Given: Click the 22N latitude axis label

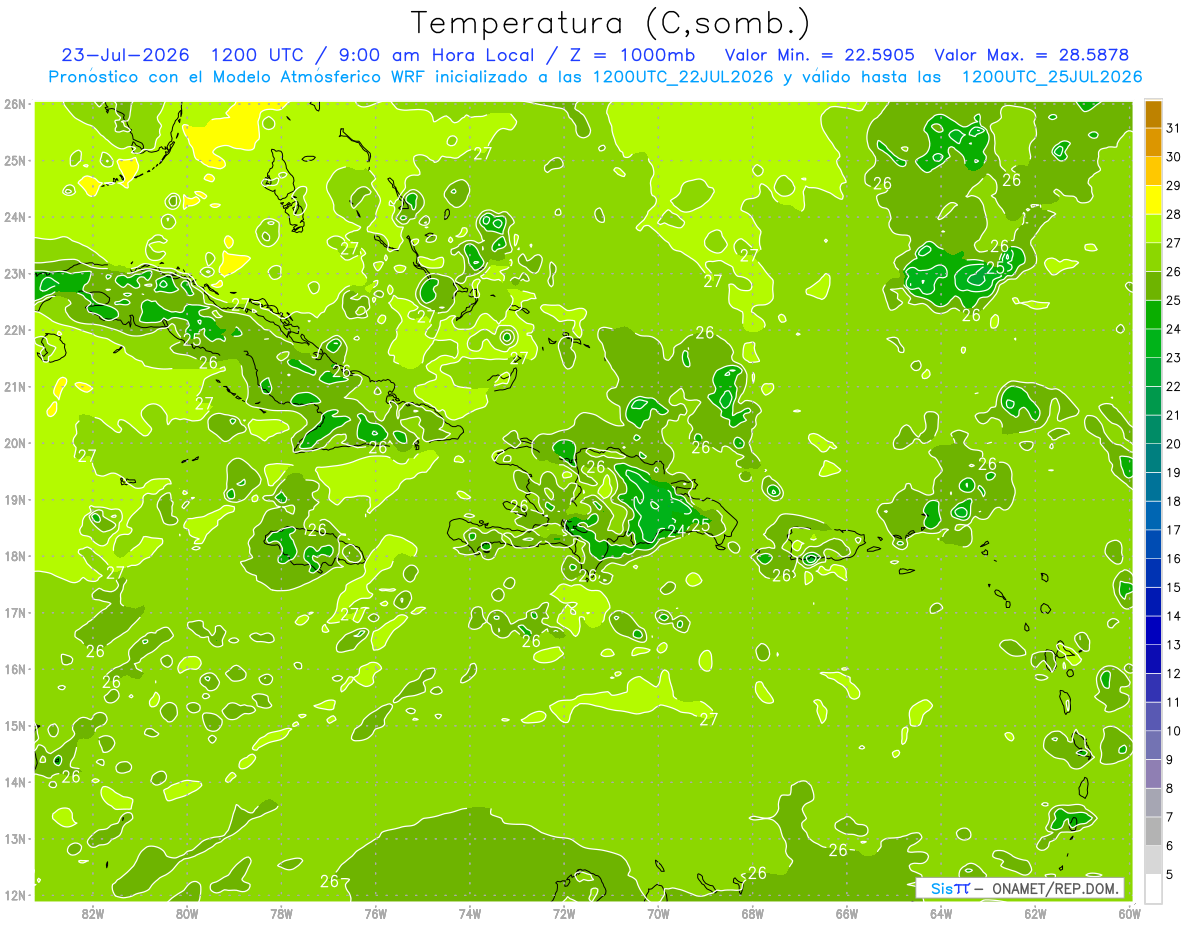Looking at the screenshot, I should click(x=14, y=330).
